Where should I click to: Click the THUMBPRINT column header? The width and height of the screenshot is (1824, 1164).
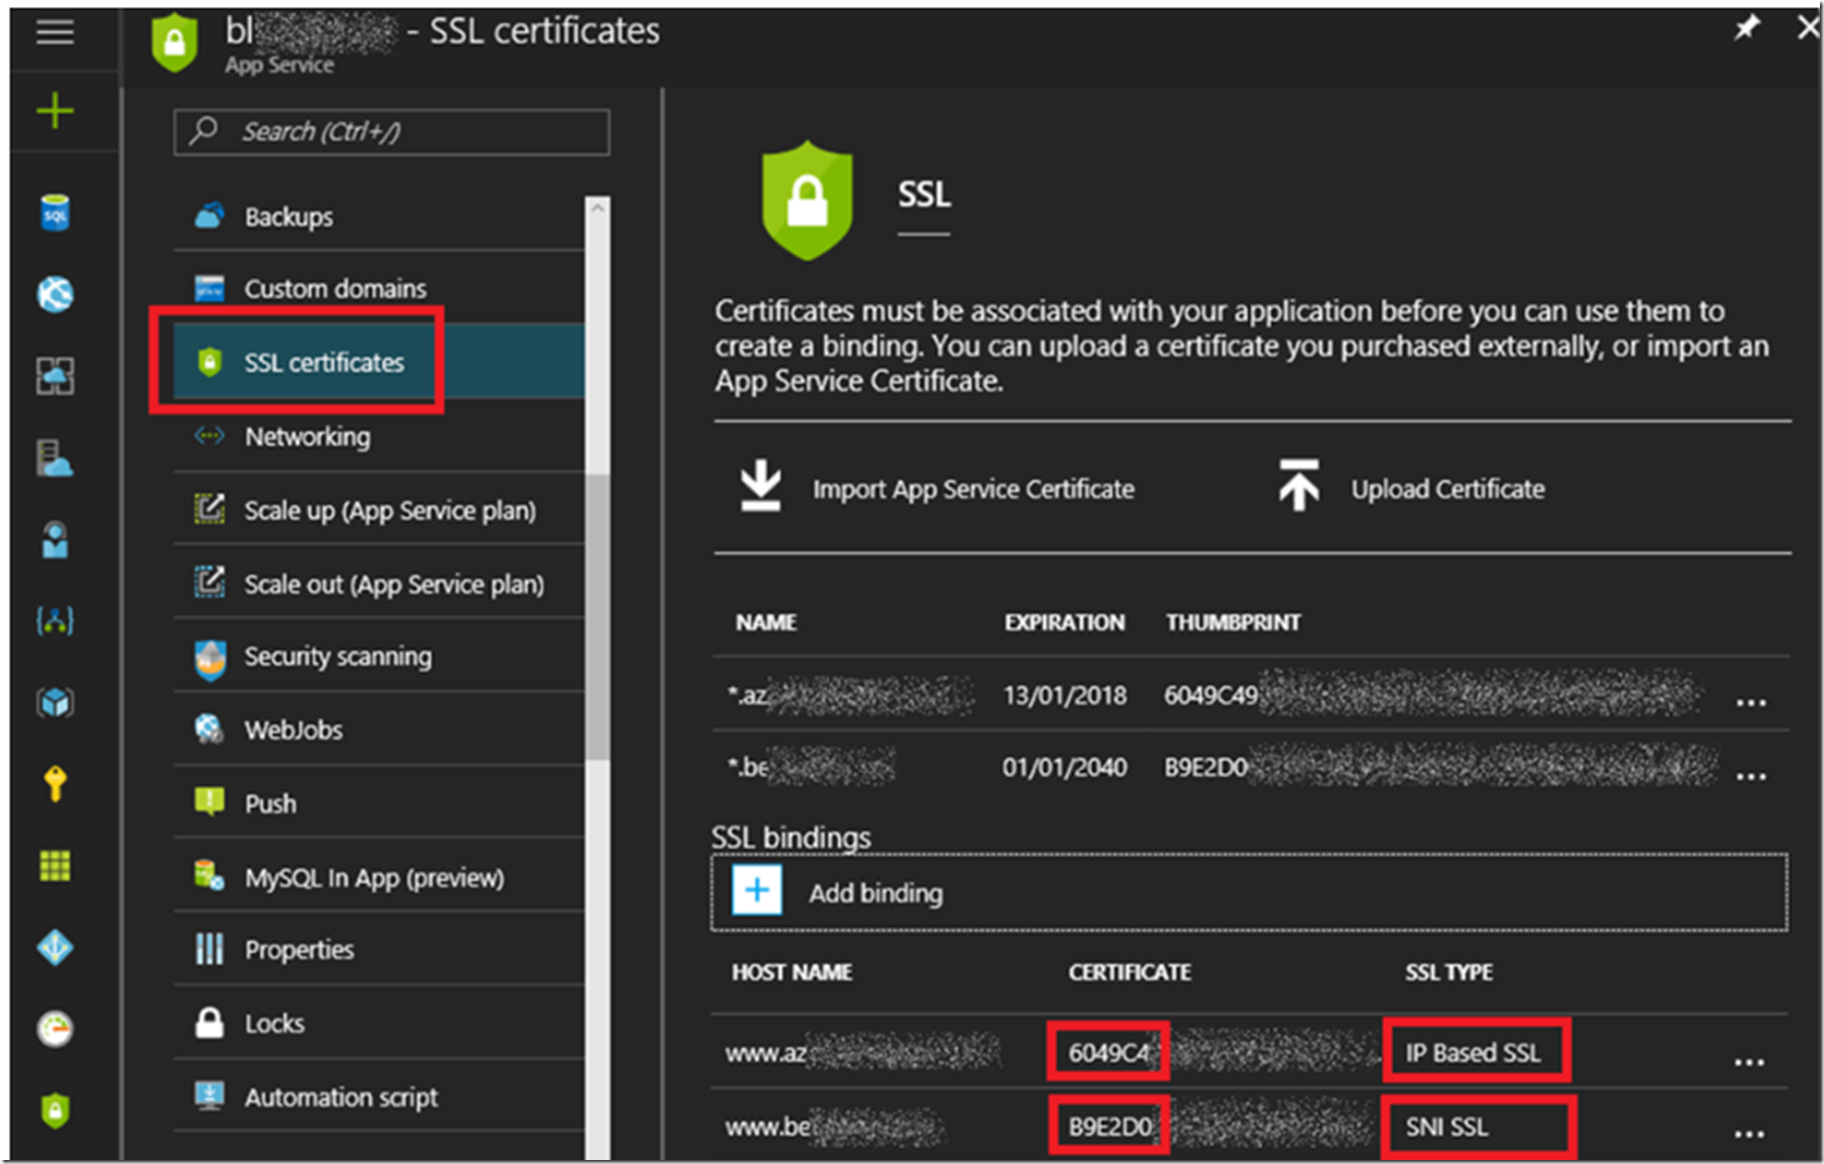(x=1233, y=622)
